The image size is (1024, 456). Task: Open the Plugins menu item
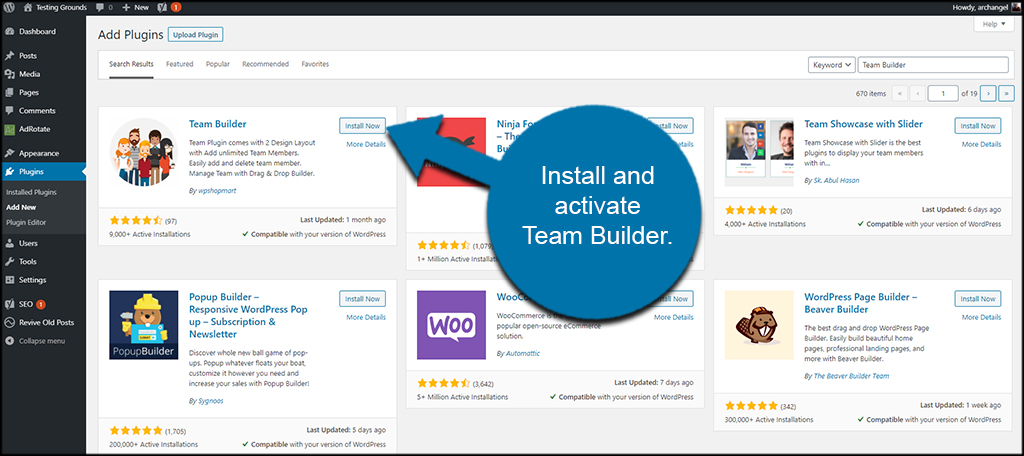[x=43, y=172]
